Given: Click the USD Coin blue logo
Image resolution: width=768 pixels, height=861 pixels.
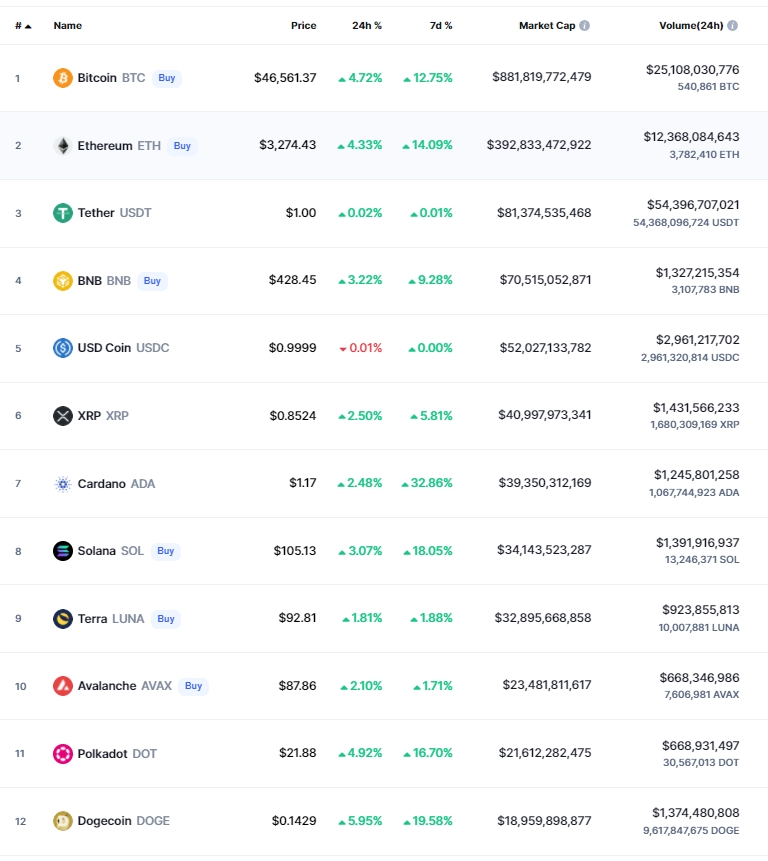Looking at the screenshot, I should [x=63, y=348].
